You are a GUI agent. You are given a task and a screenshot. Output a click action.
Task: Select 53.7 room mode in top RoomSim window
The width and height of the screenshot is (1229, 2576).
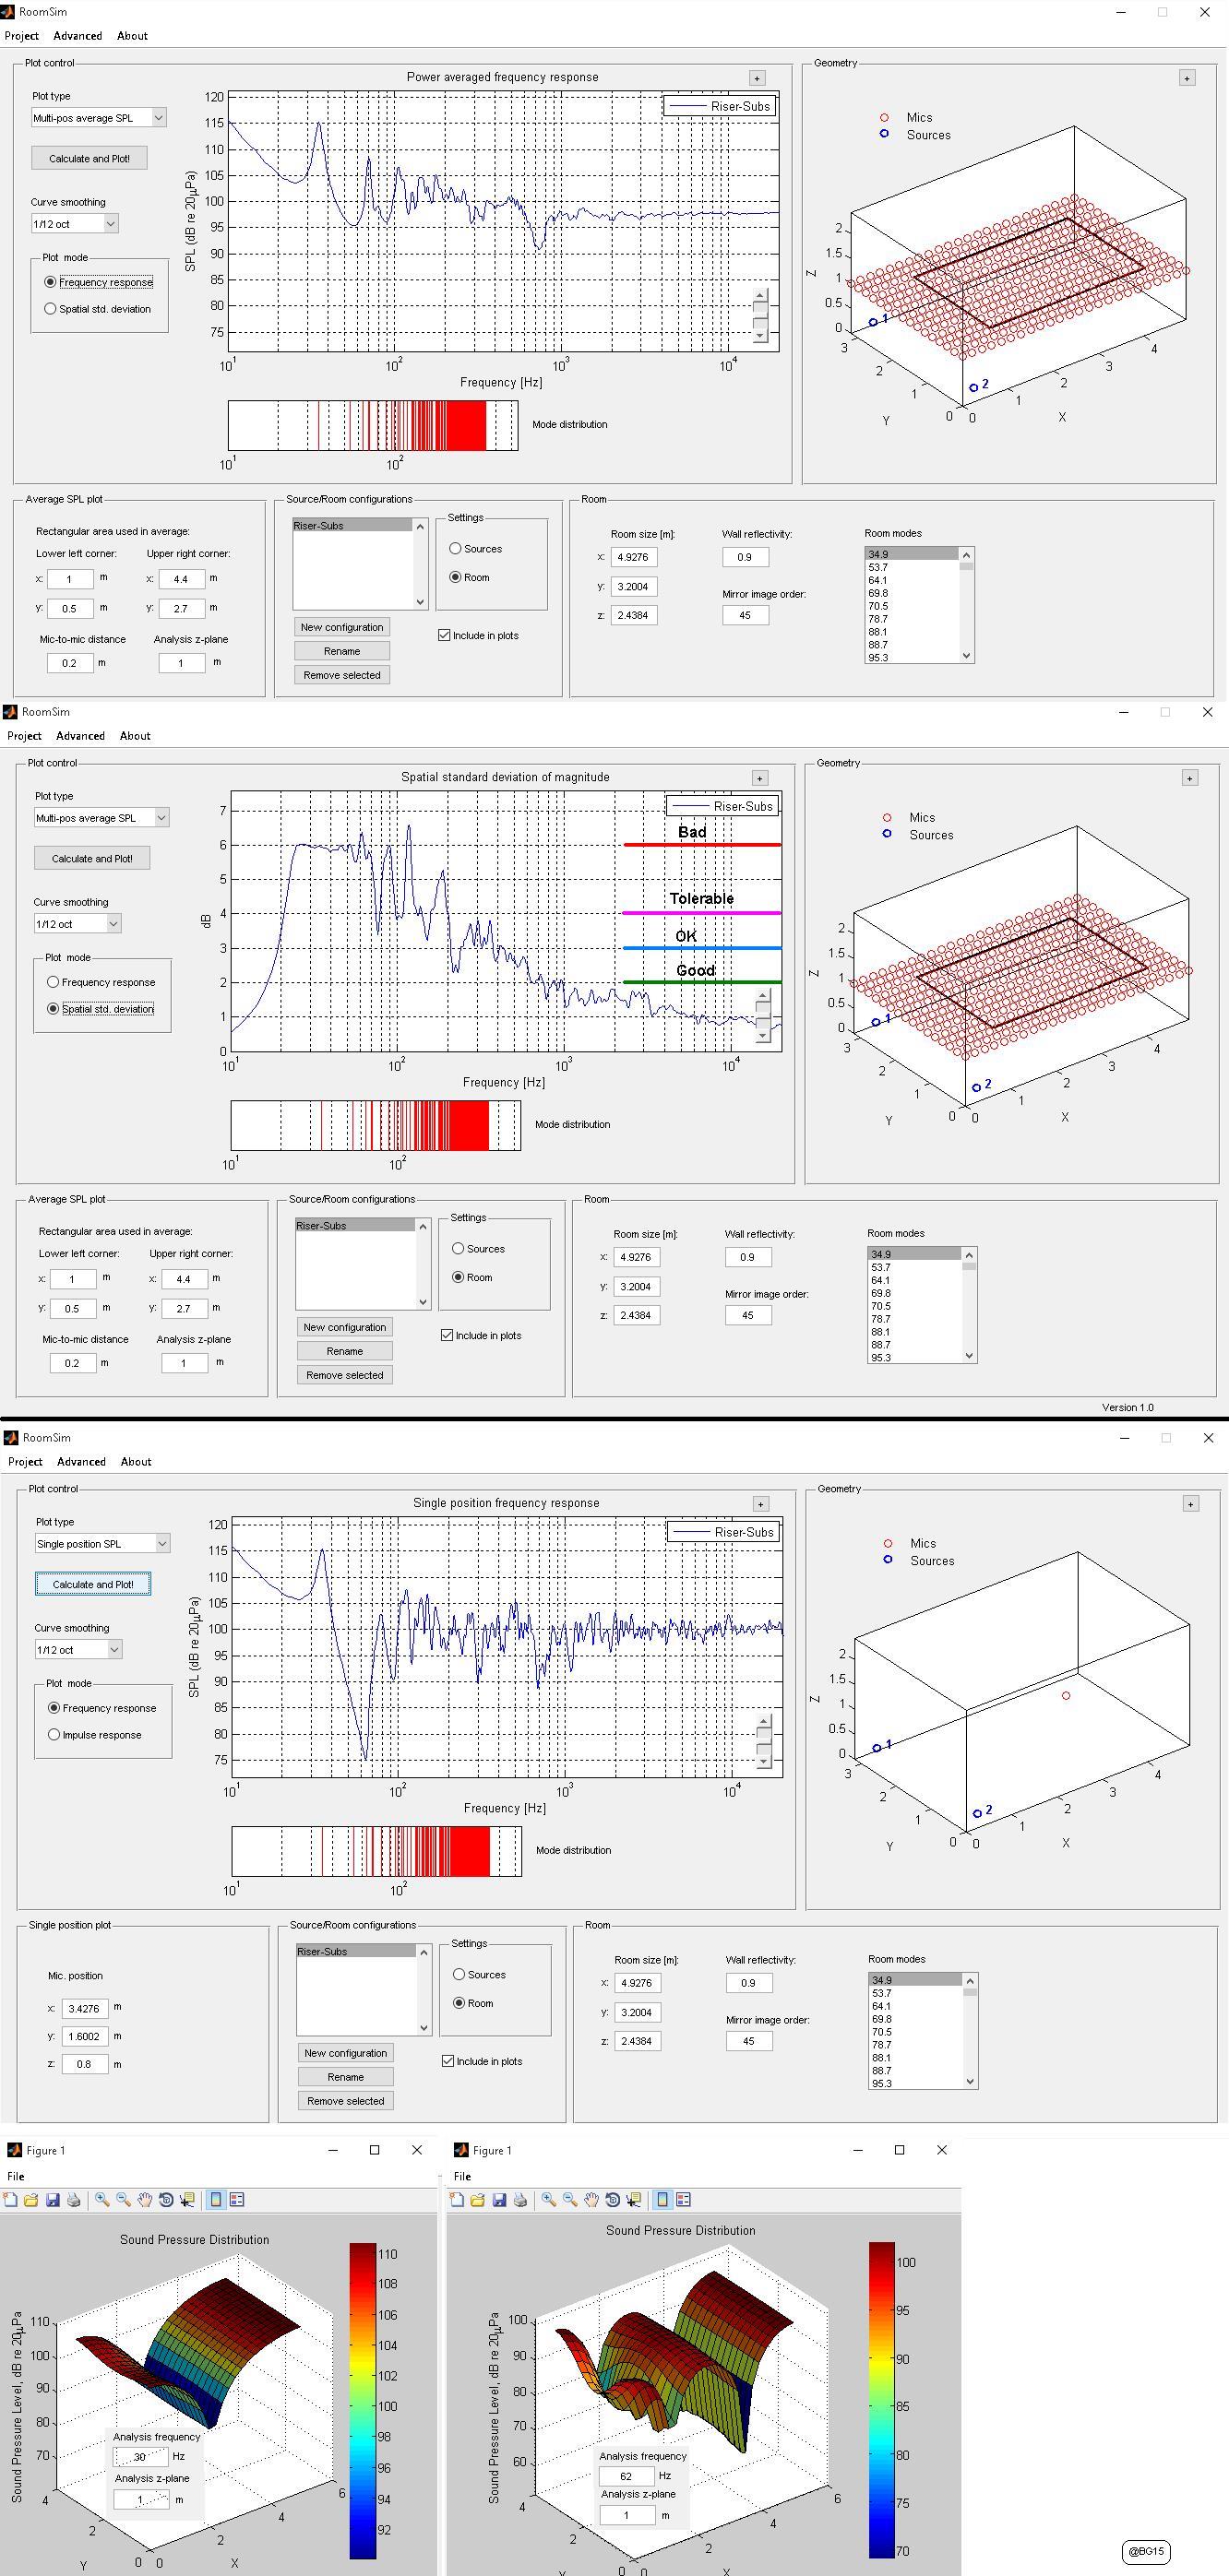(912, 567)
